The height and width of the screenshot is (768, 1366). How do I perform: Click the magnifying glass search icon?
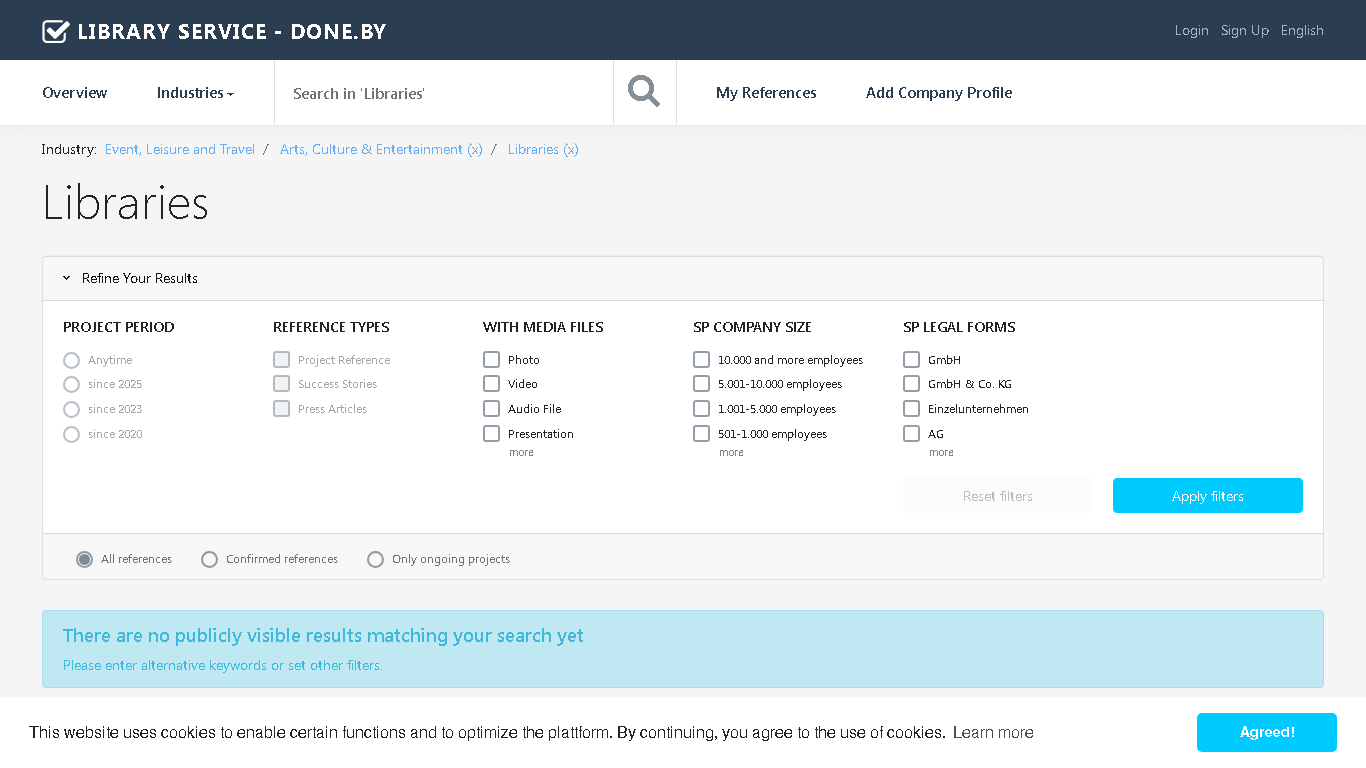644,92
